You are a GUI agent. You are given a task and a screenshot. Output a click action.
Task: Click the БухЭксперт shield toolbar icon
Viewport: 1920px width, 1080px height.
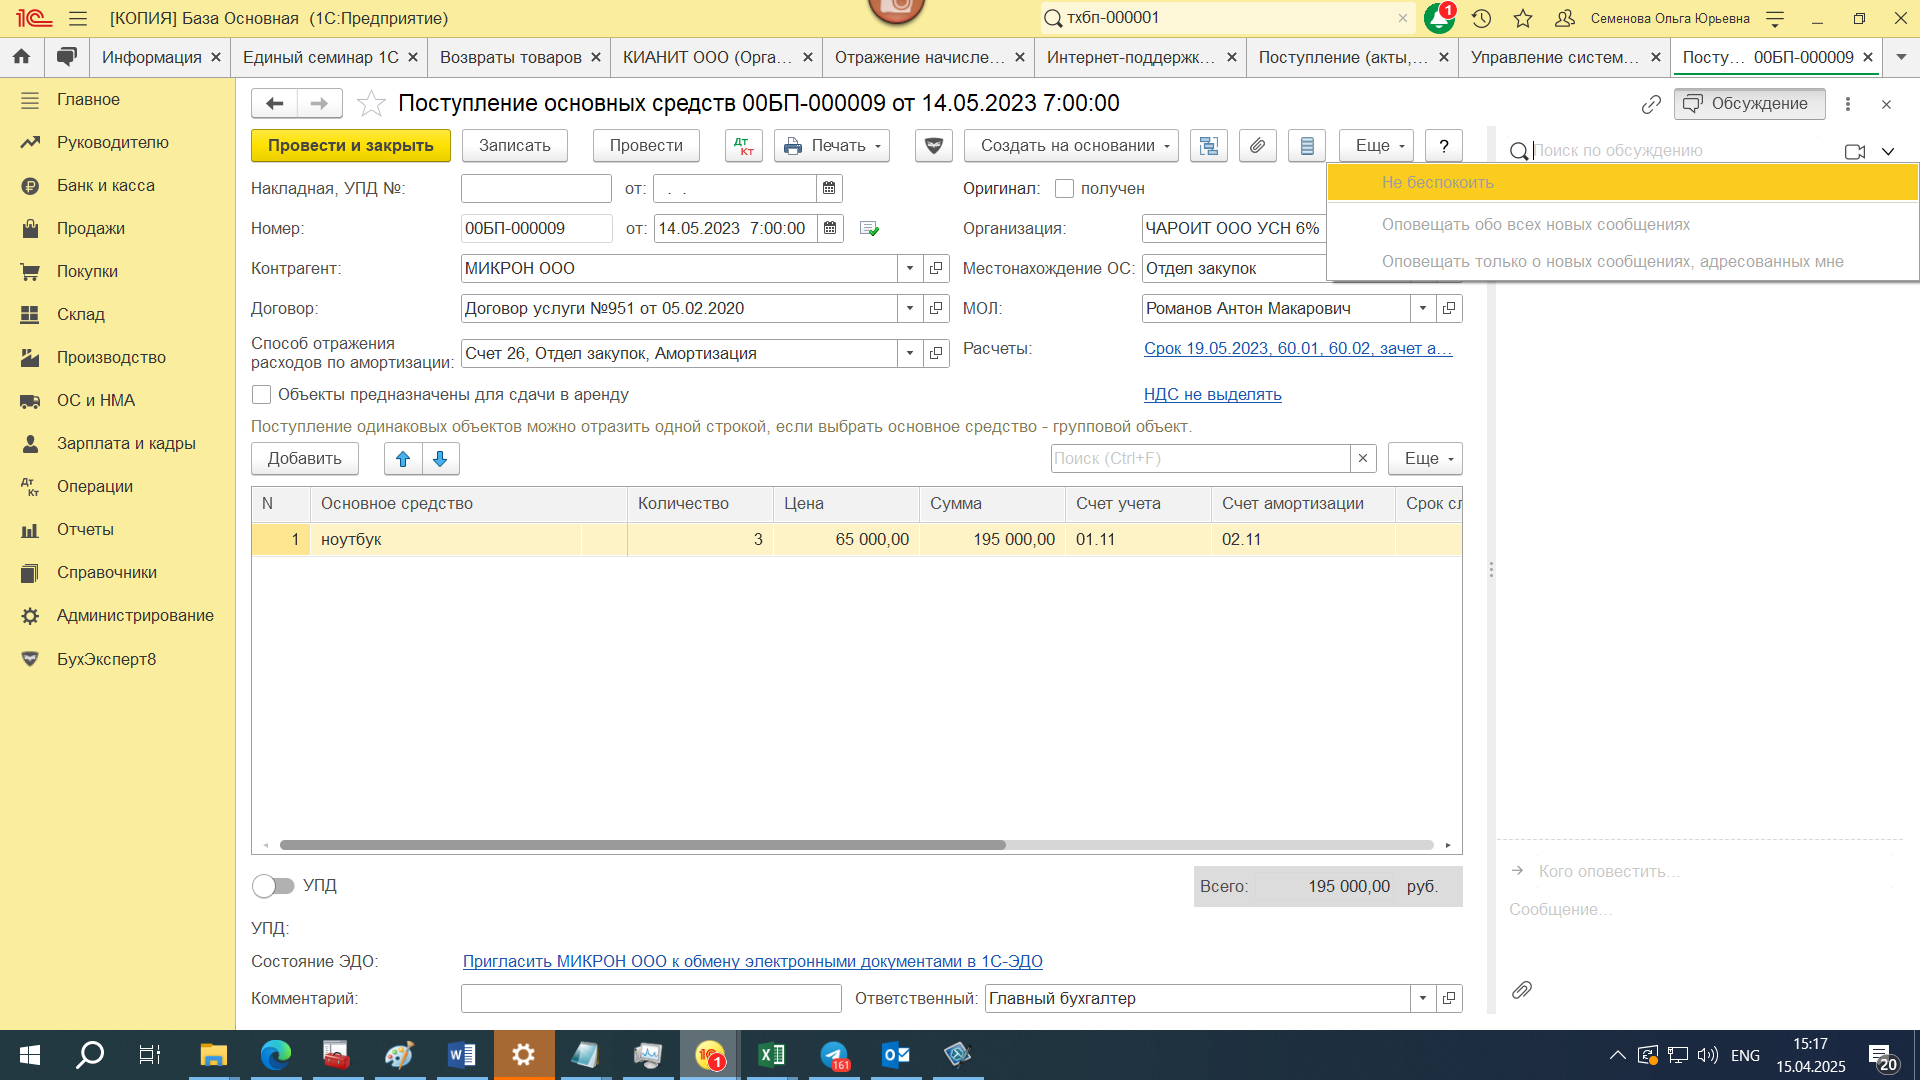(x=933, y=146)
